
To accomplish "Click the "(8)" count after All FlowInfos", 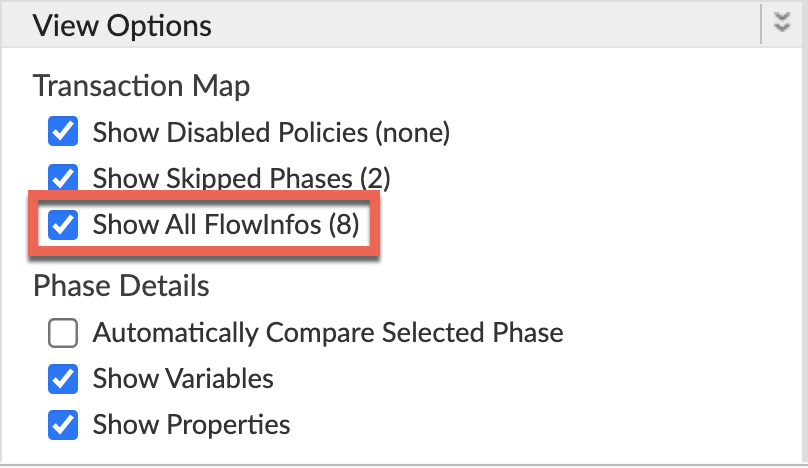I will tap(343, 225).
